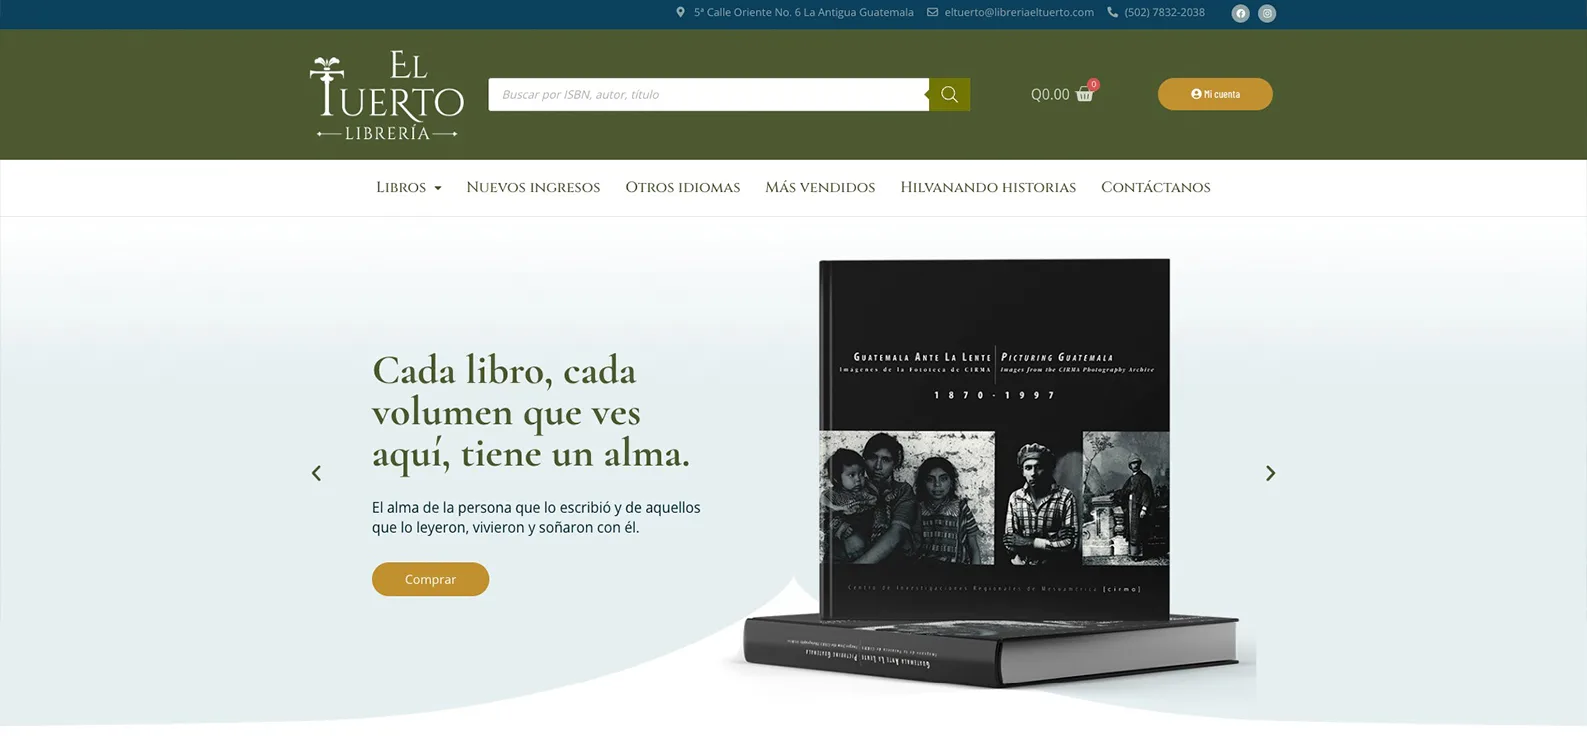The height and width of the screenshot is (747, 1587).
Task: Expand the Libros dropdown menu
Action: coord(408,187)
